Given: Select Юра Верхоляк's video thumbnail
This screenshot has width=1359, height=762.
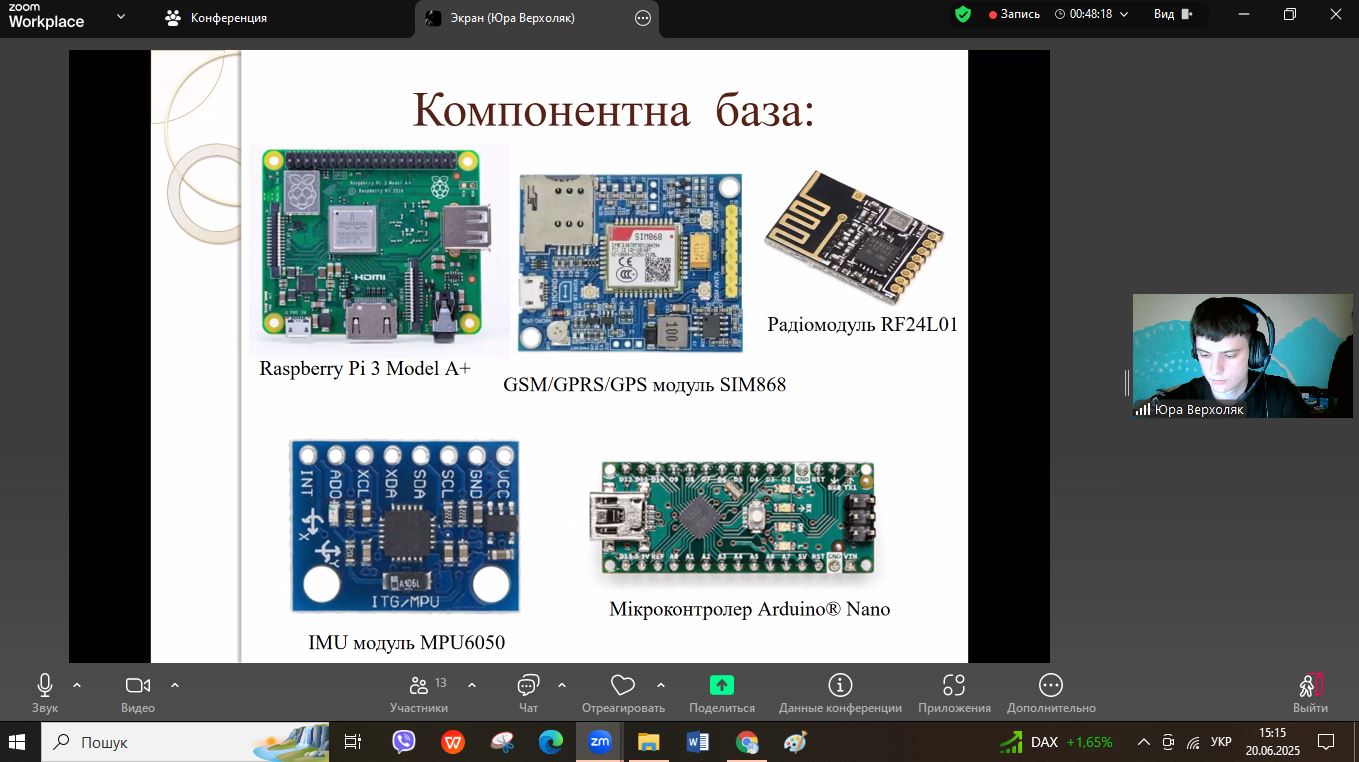Looking at the screenshot, I should point(1242,355).
